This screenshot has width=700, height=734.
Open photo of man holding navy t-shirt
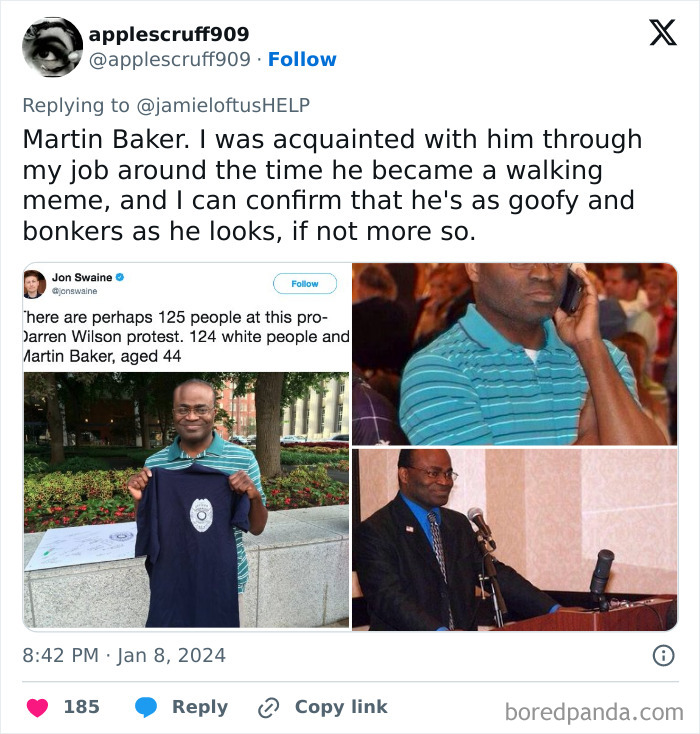186,499
